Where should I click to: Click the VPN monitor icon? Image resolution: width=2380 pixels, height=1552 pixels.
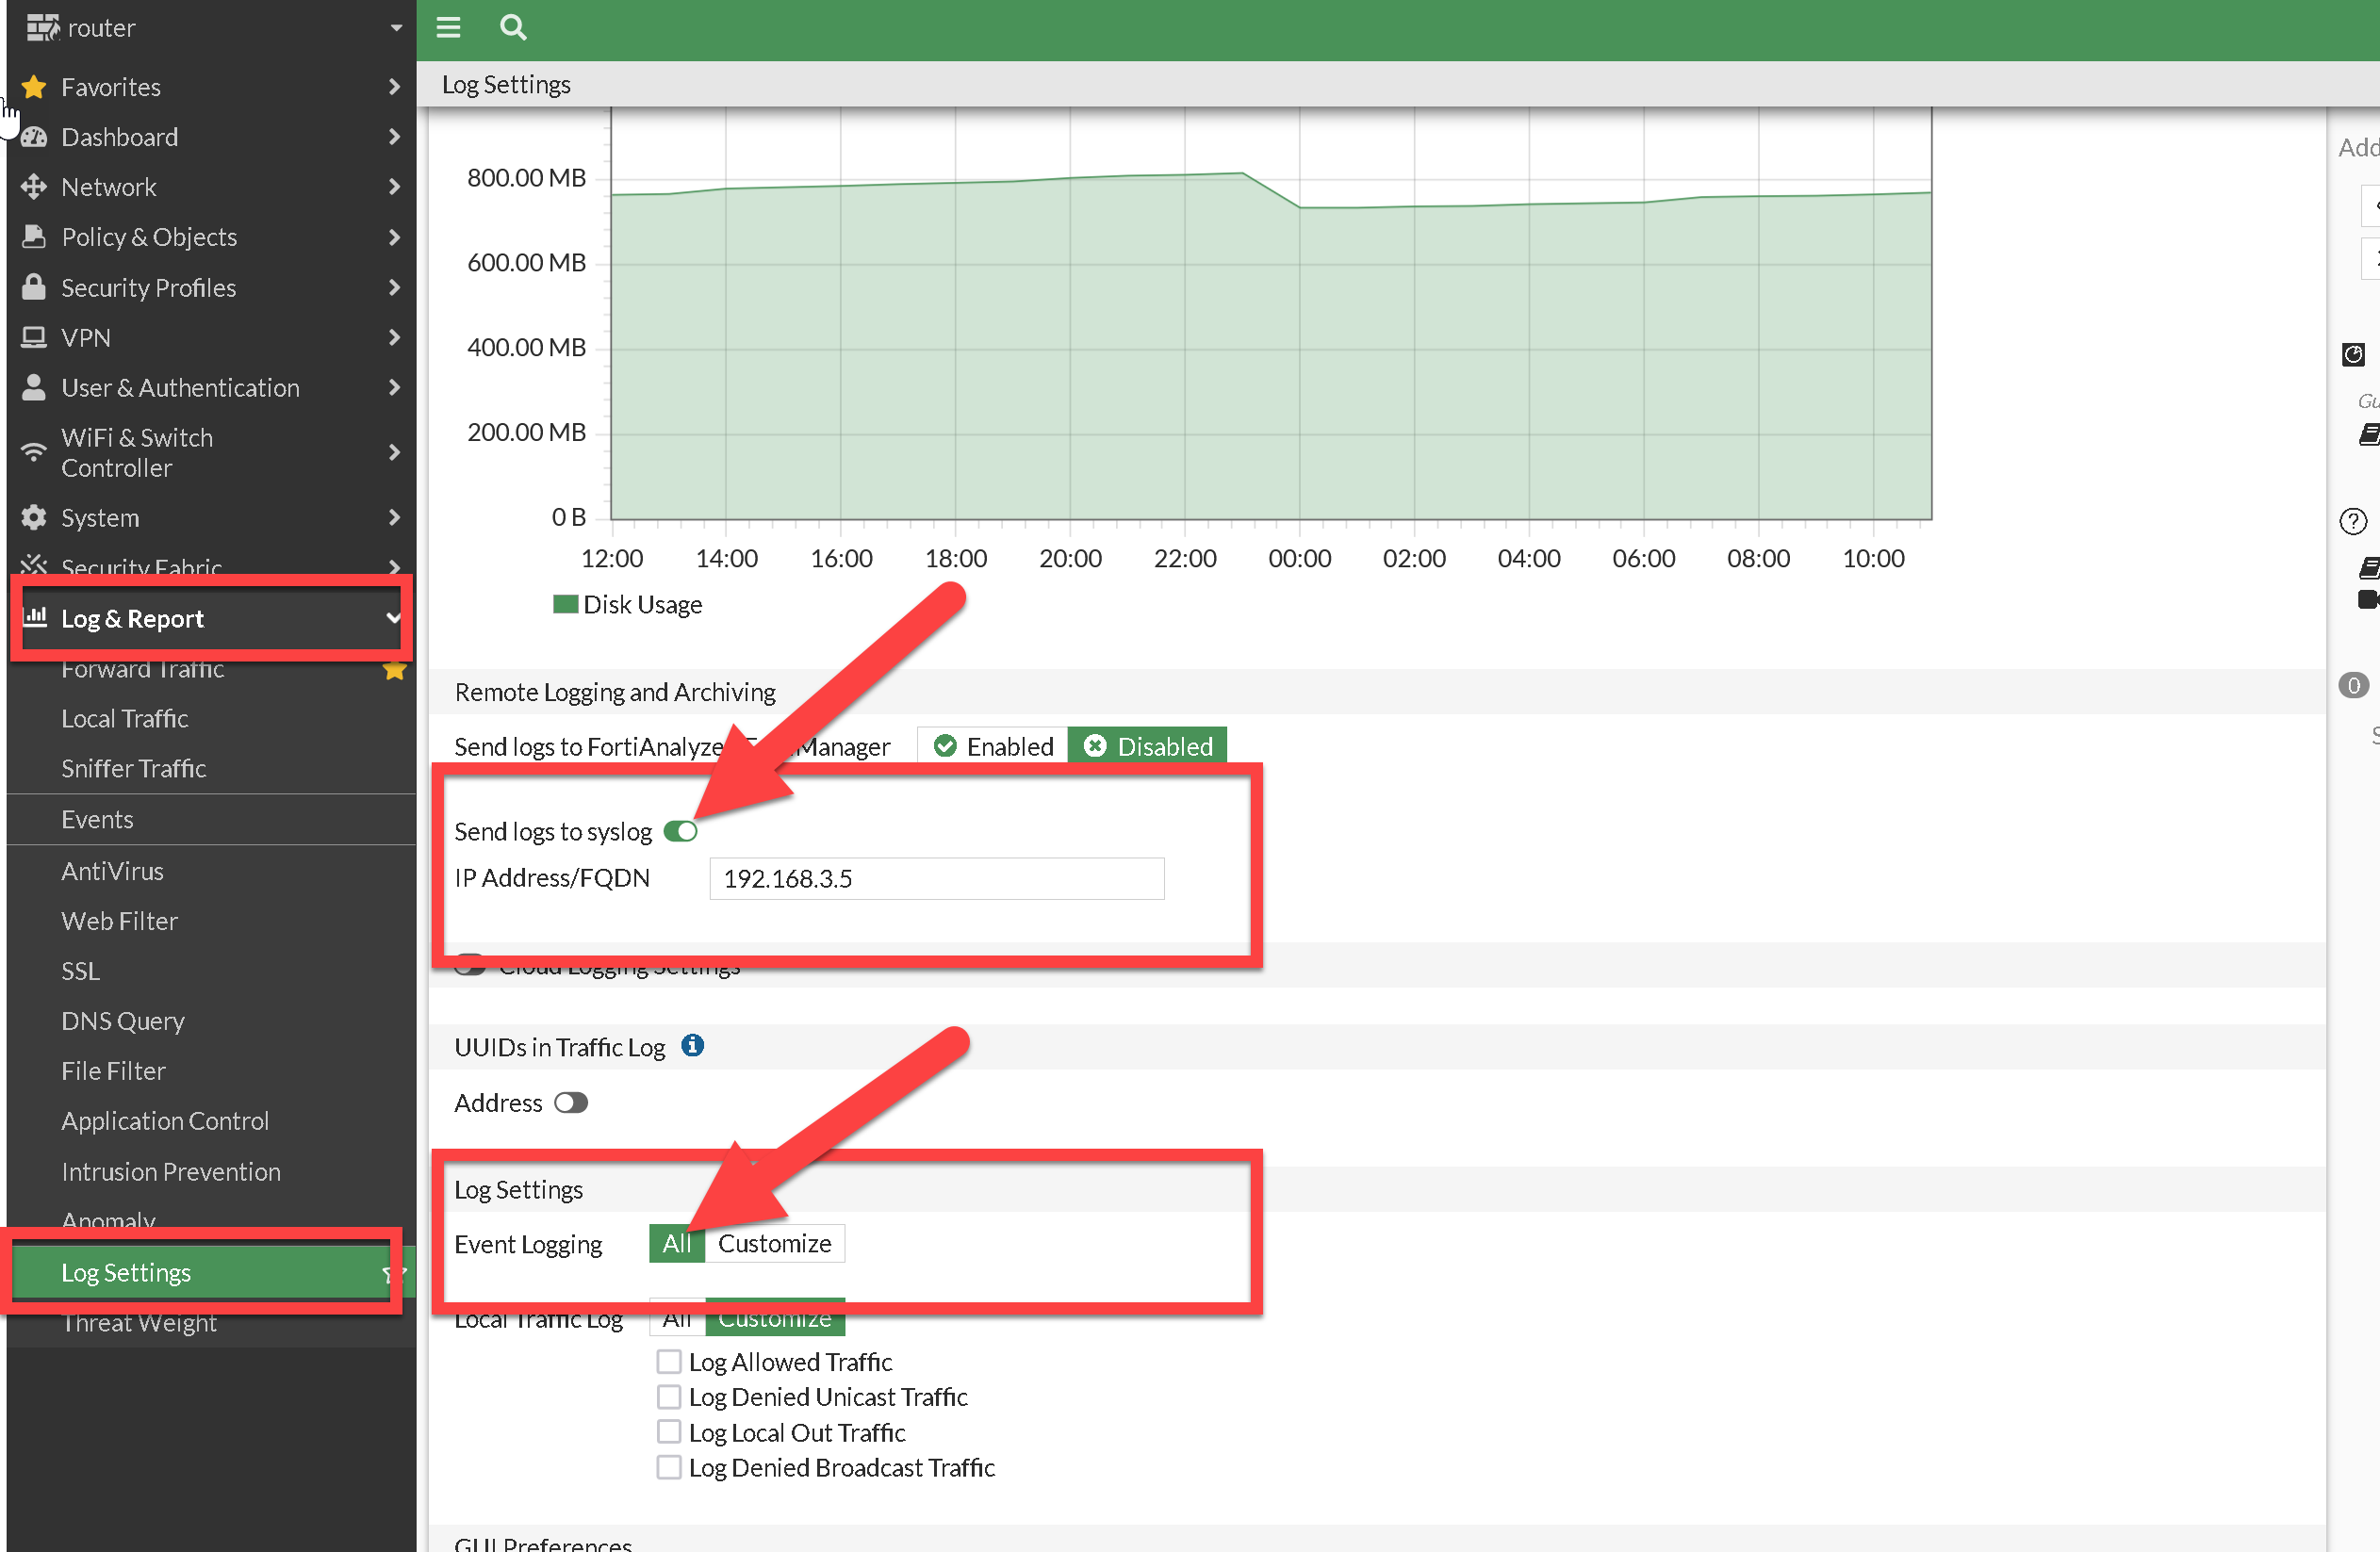click(34, 337)
